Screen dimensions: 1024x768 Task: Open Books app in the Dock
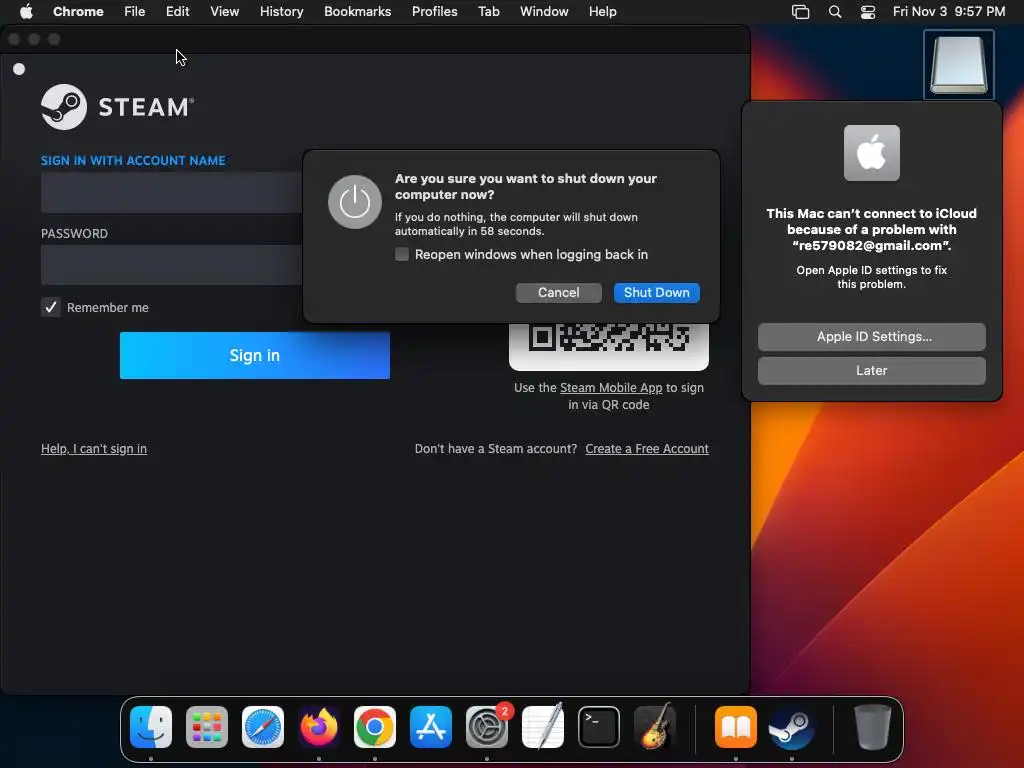(x=736, y=727)
